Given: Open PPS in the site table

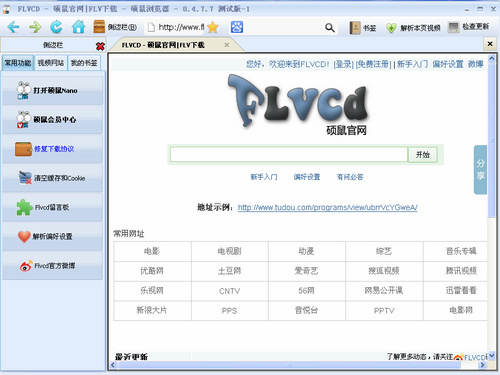Looking at the screenshot, I should click(229, 311).
